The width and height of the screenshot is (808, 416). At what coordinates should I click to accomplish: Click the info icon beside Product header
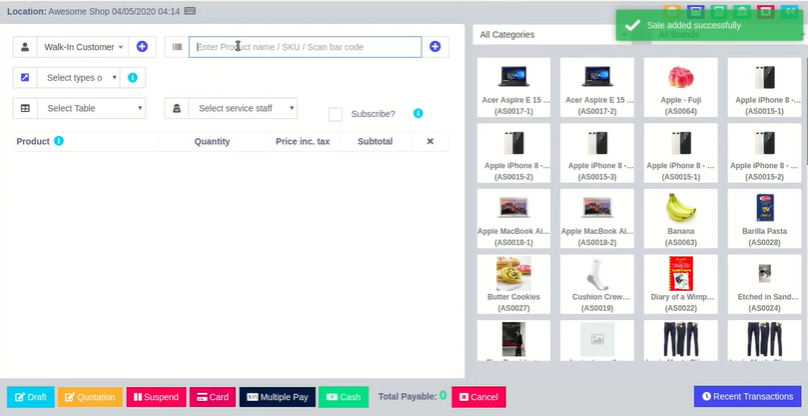point(59,142)
